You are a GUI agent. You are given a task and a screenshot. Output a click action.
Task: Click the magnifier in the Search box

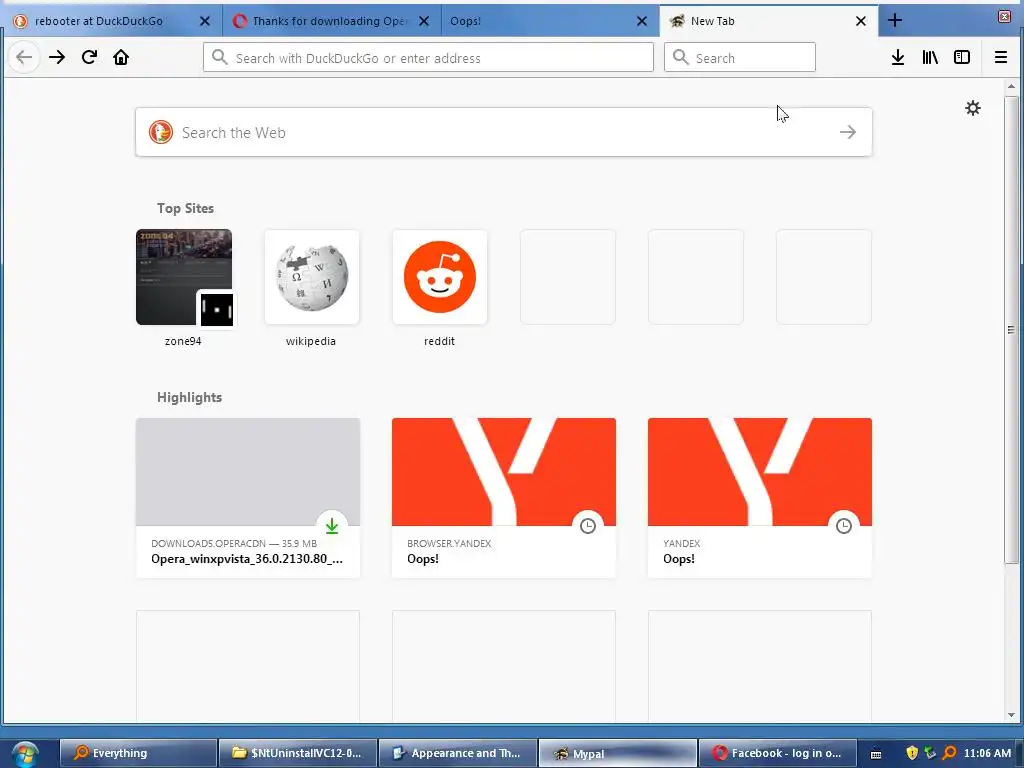[x=680, y=57]
